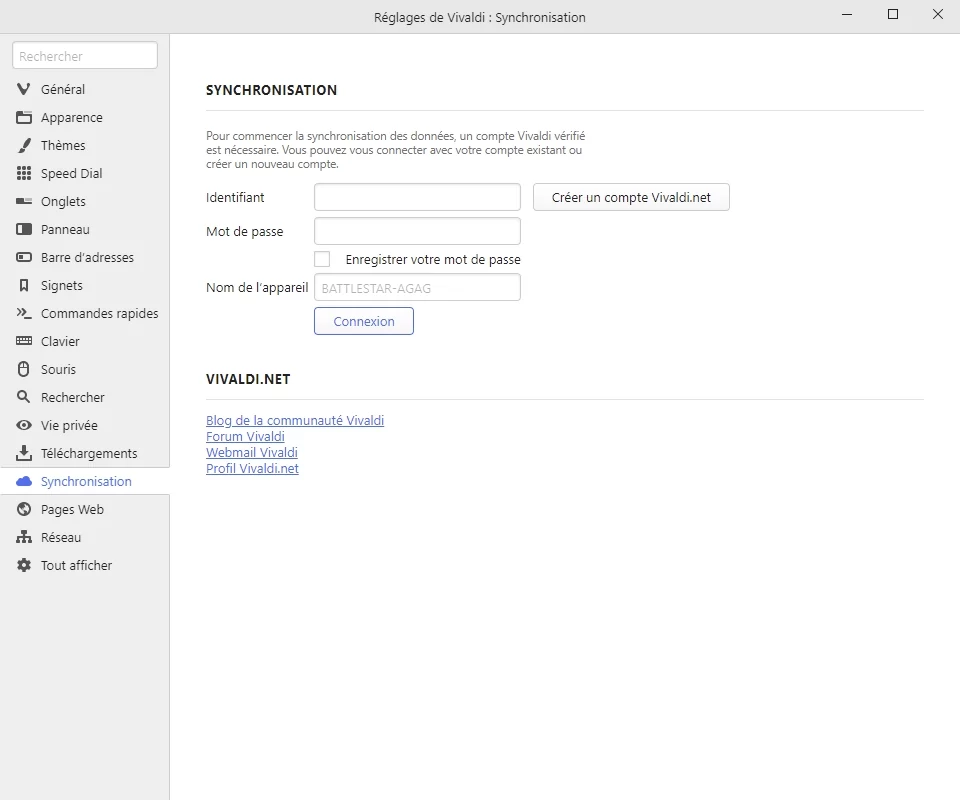
Task: Select the Synchronisation label in sidebar
Action: tap(86, 482)
